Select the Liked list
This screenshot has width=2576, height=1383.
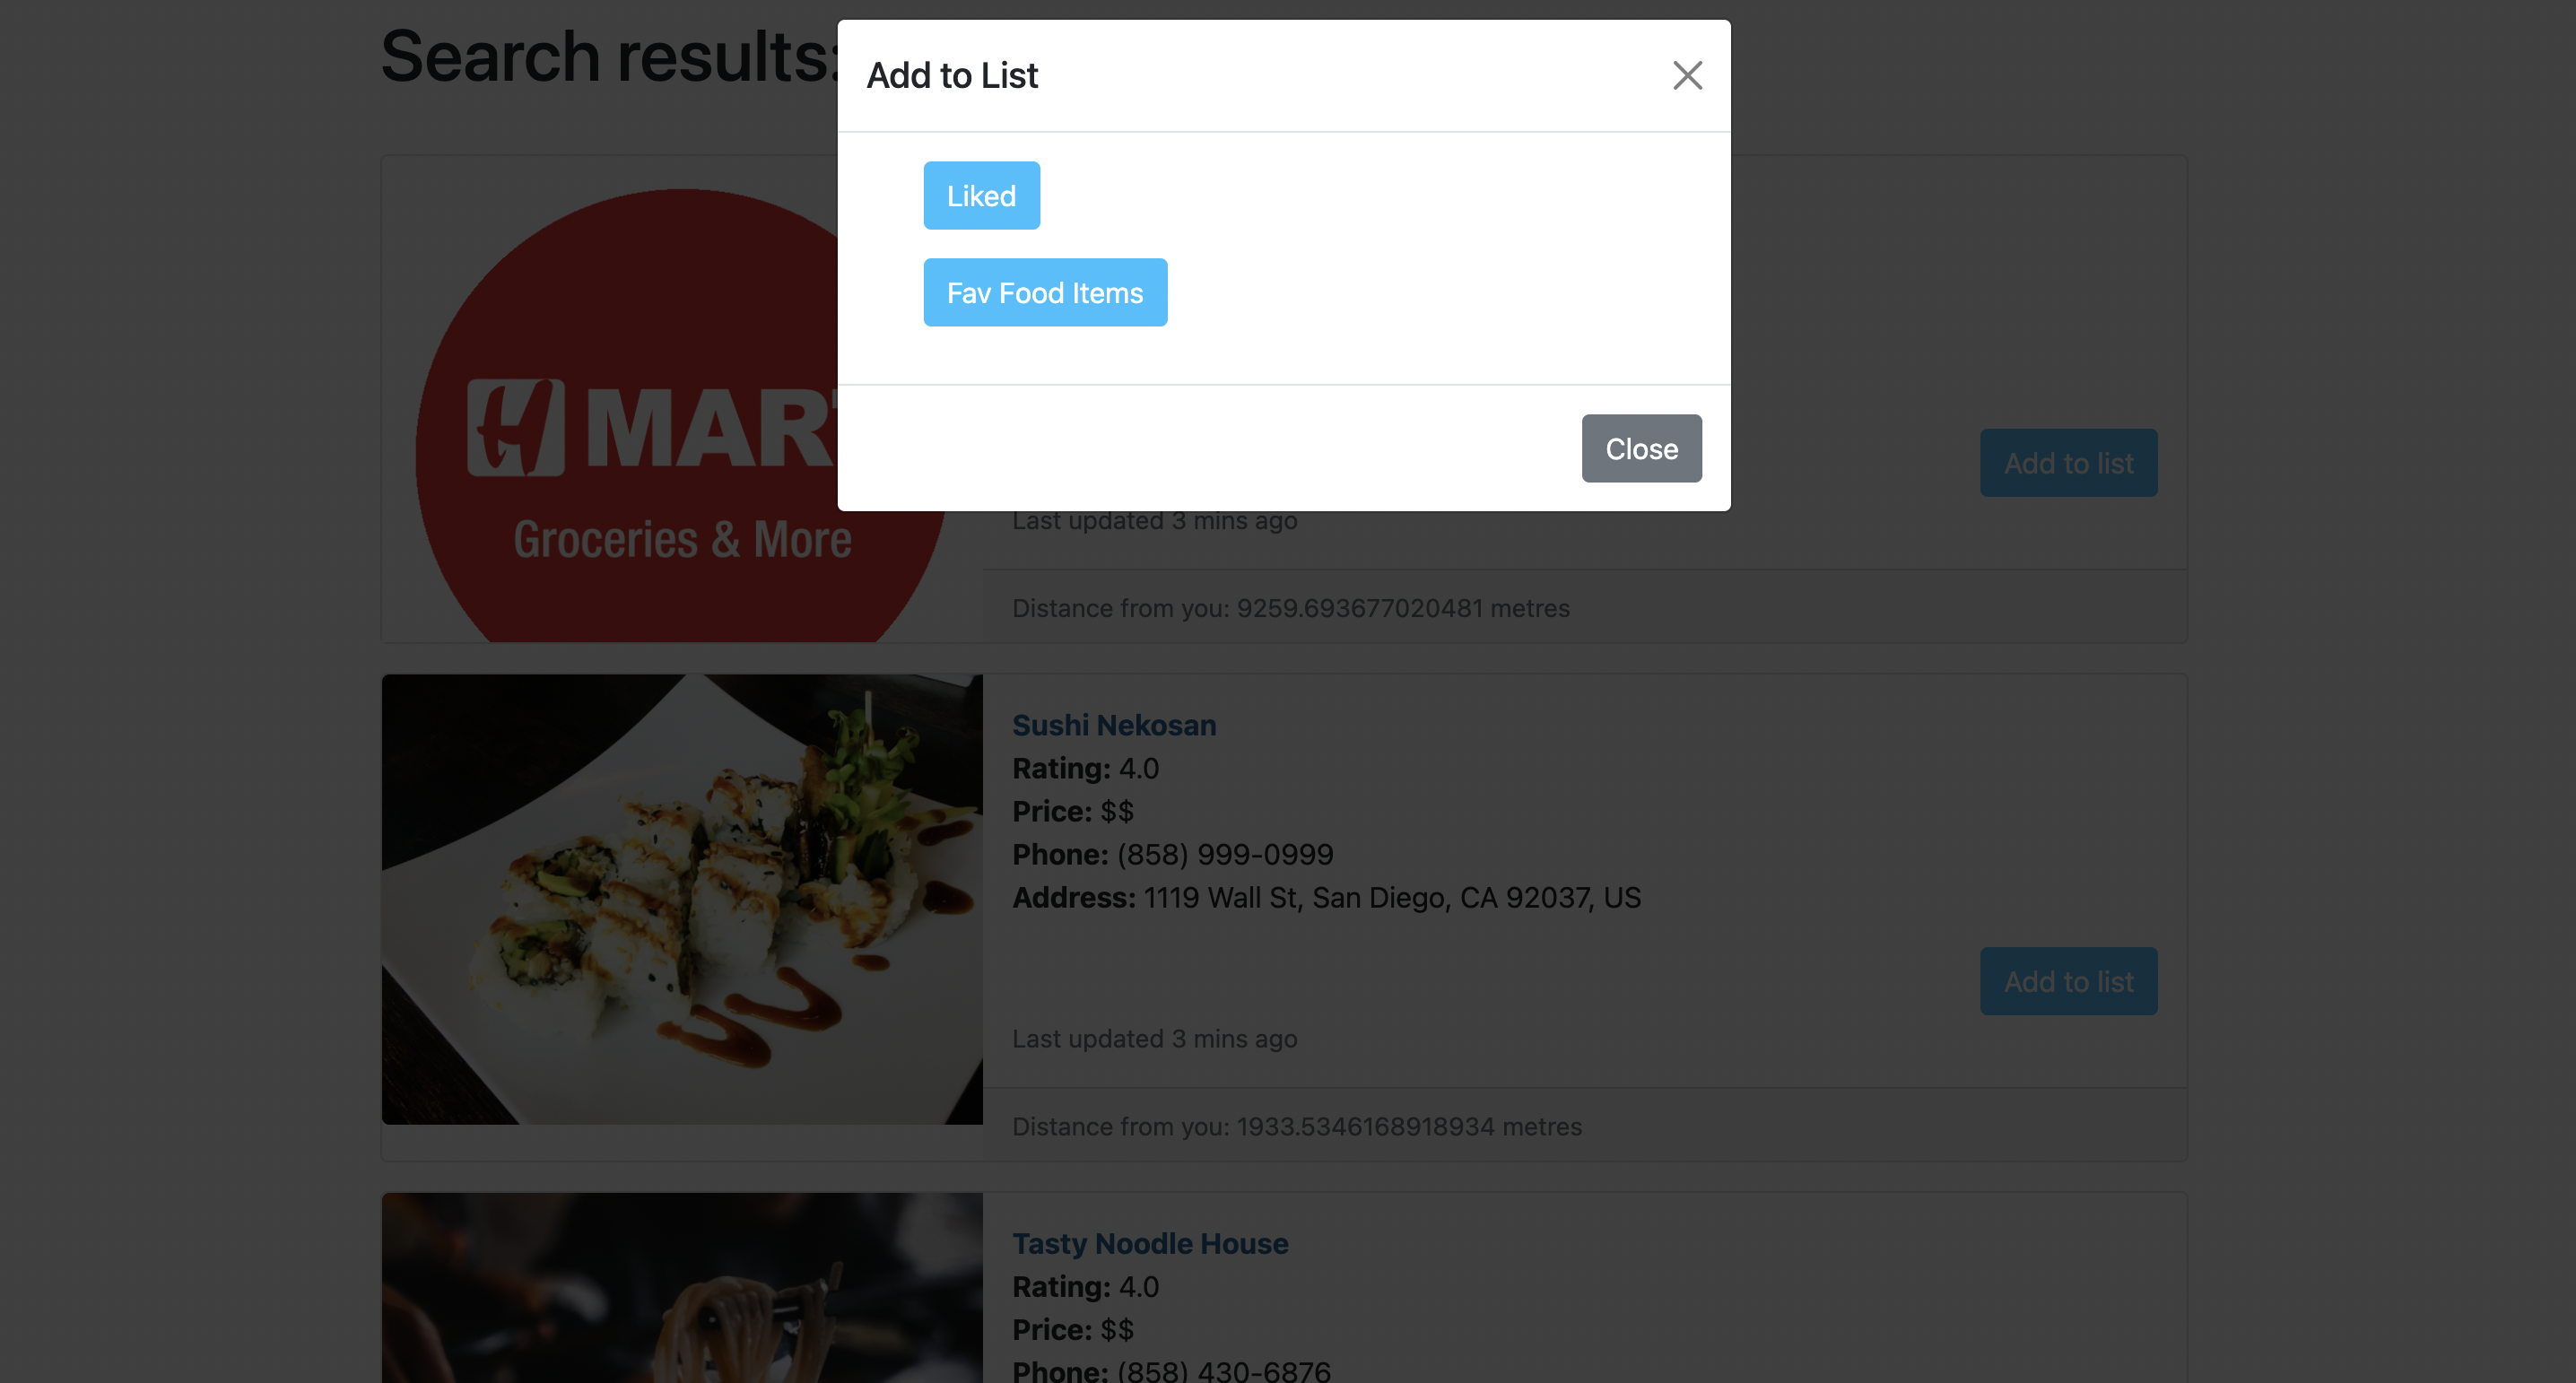(981, 195)
